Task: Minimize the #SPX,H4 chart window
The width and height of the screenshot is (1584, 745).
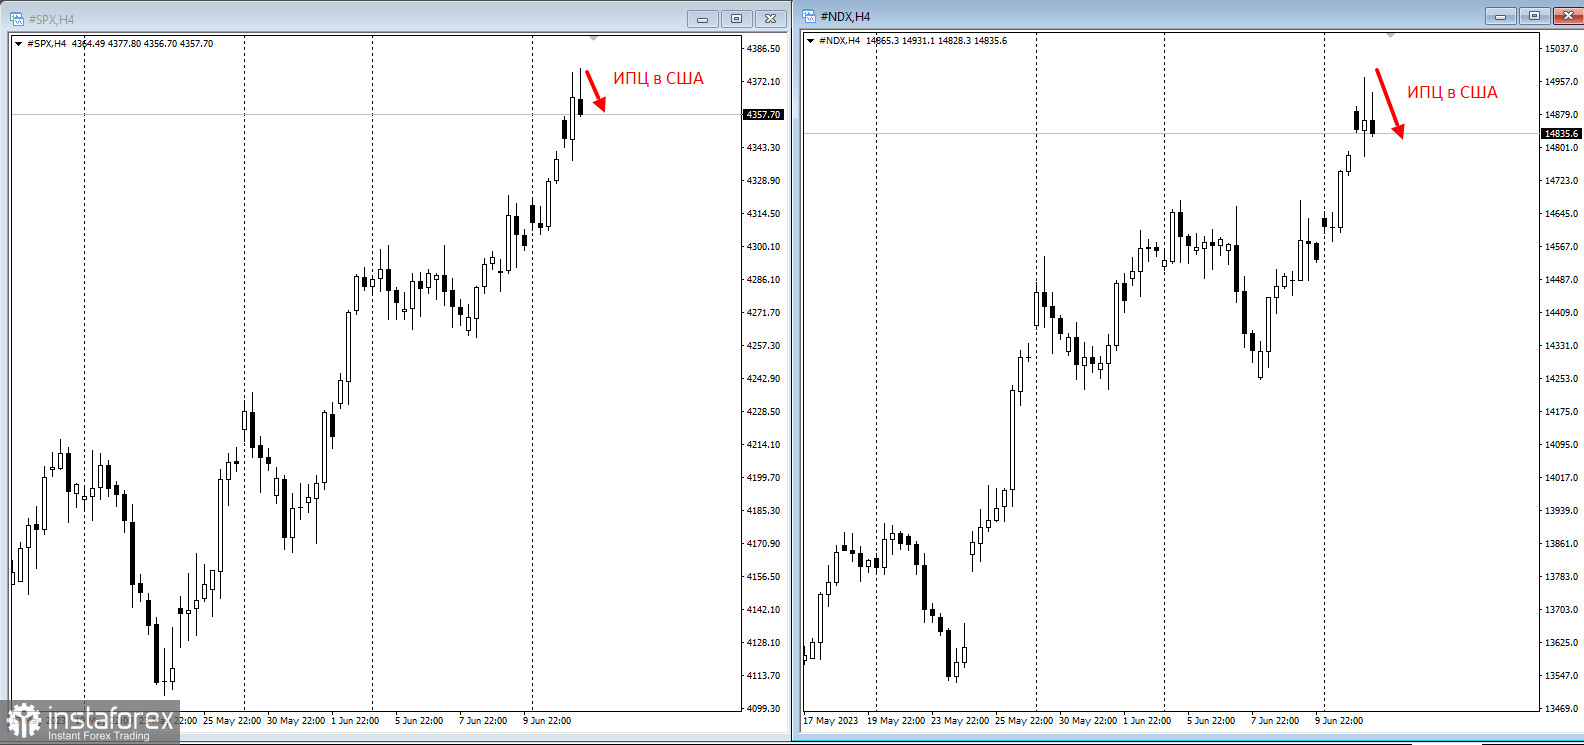Action: [x=702, y=19]
